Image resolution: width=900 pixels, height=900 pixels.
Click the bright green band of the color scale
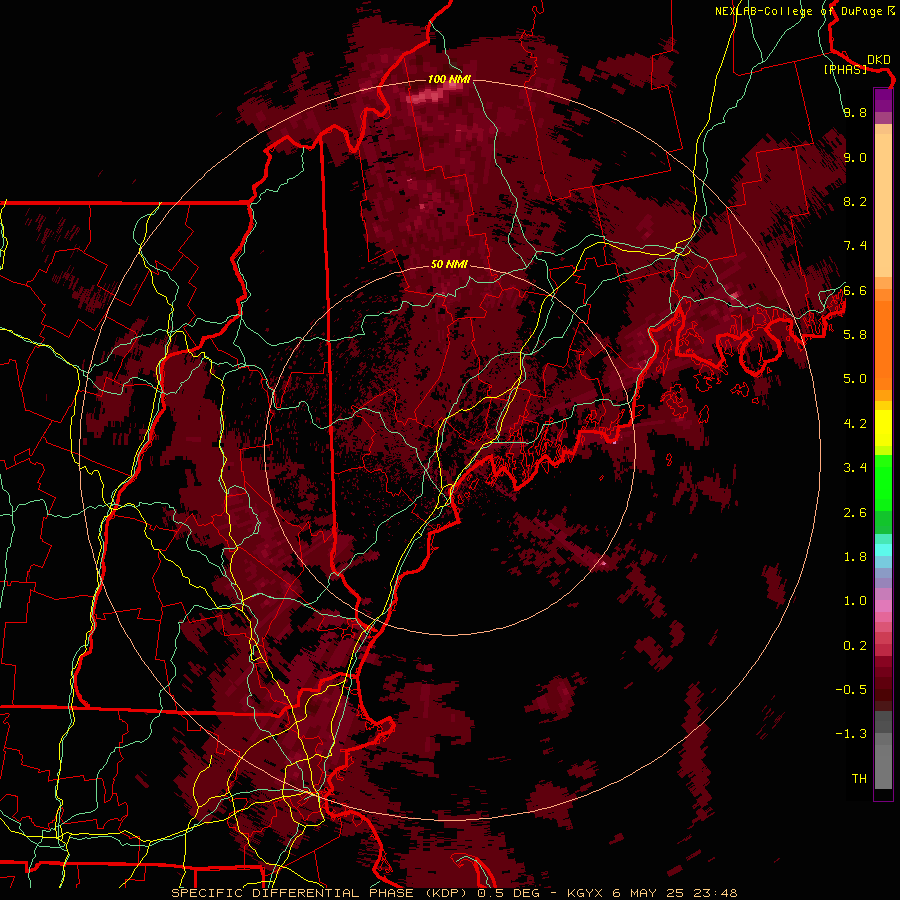[883, 484]
